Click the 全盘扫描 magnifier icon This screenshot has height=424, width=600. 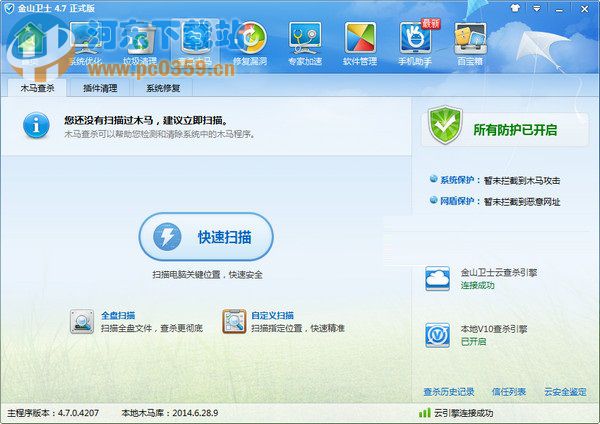(82, 321)
